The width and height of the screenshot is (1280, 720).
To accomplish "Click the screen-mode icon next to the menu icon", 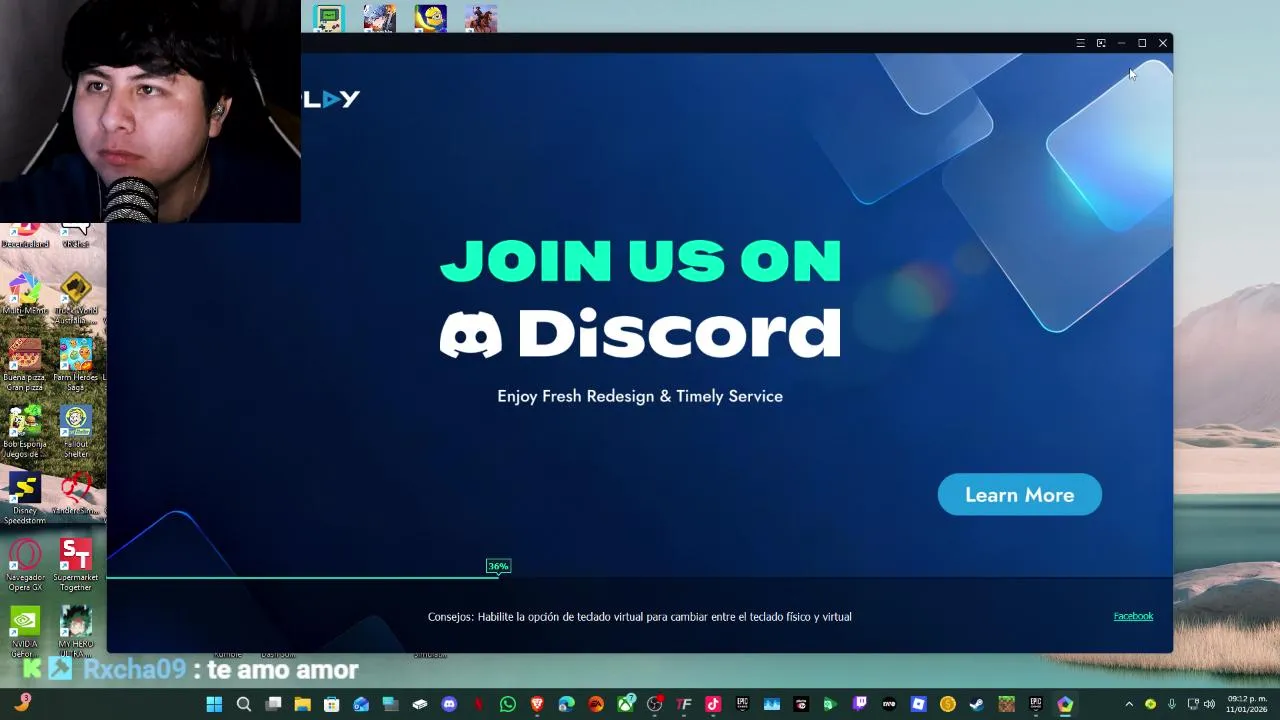I will coord(1101,43).
